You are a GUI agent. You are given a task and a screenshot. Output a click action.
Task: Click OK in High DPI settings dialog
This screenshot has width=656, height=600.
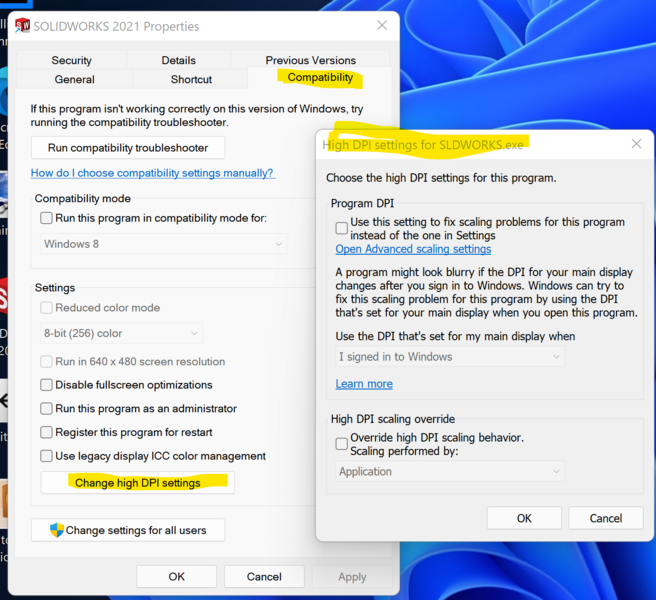(524, 518)
